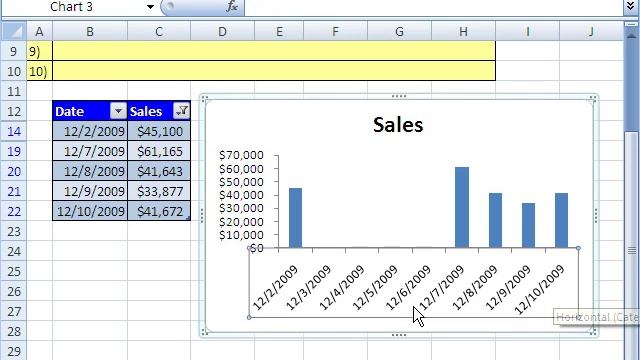Image resolution: width=640 pixels, height=360 pixels.
Task: Click the 12/7/2009 bar in chart
Action: pyautogui.click(x=462, y=207)
